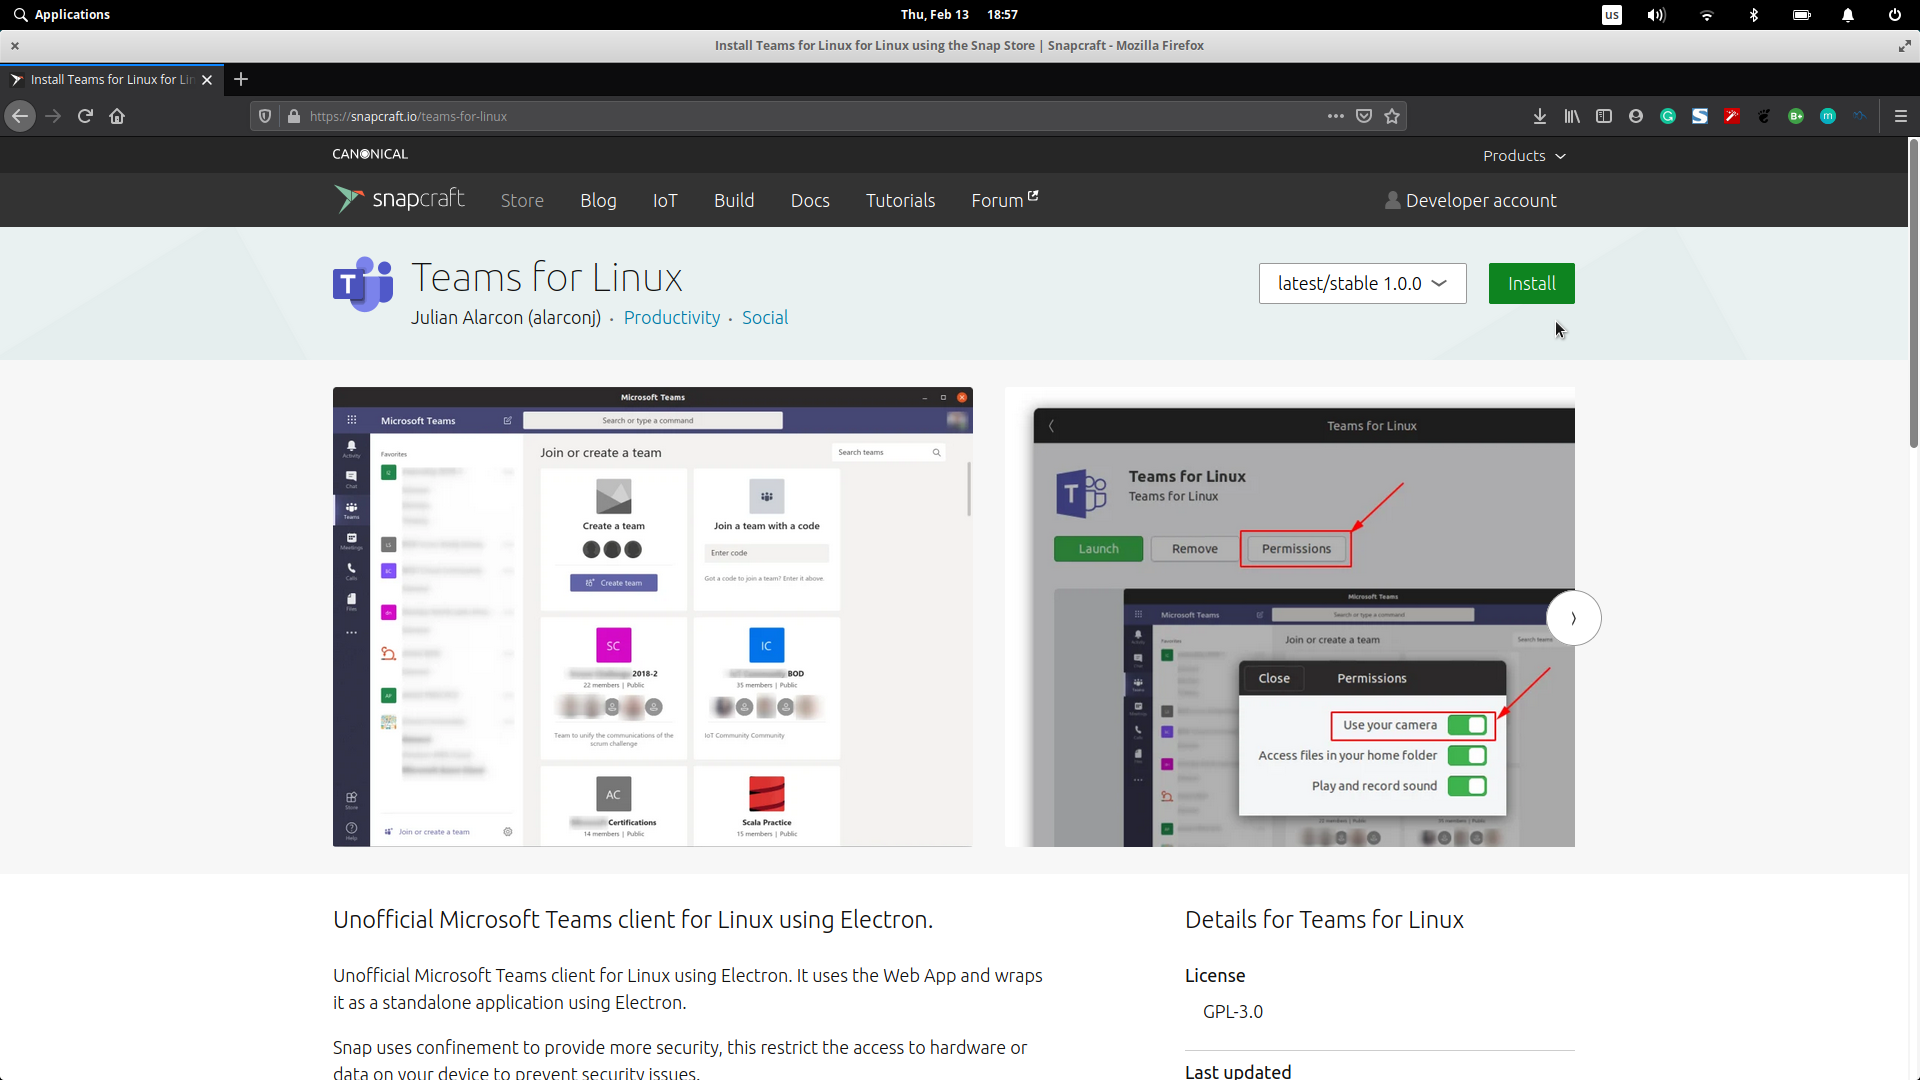Check the battery status indicator
Viewport: 1920px width, 1080px height.
(x=1802, y=15)
